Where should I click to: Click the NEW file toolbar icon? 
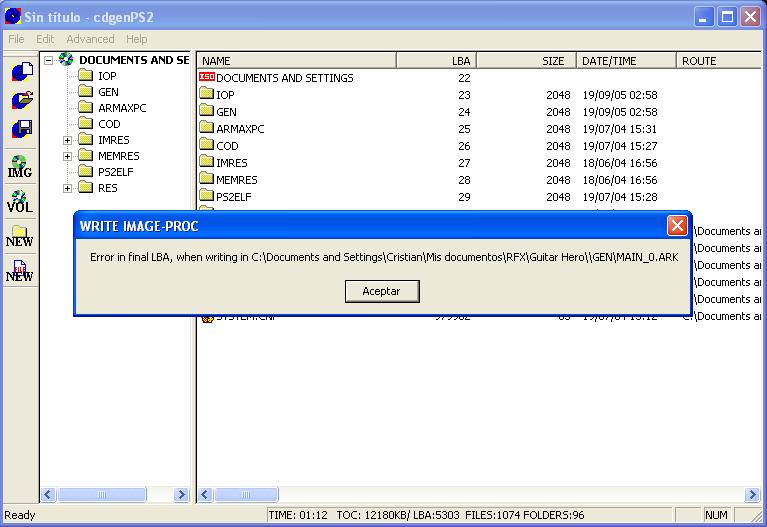[20, 270]
